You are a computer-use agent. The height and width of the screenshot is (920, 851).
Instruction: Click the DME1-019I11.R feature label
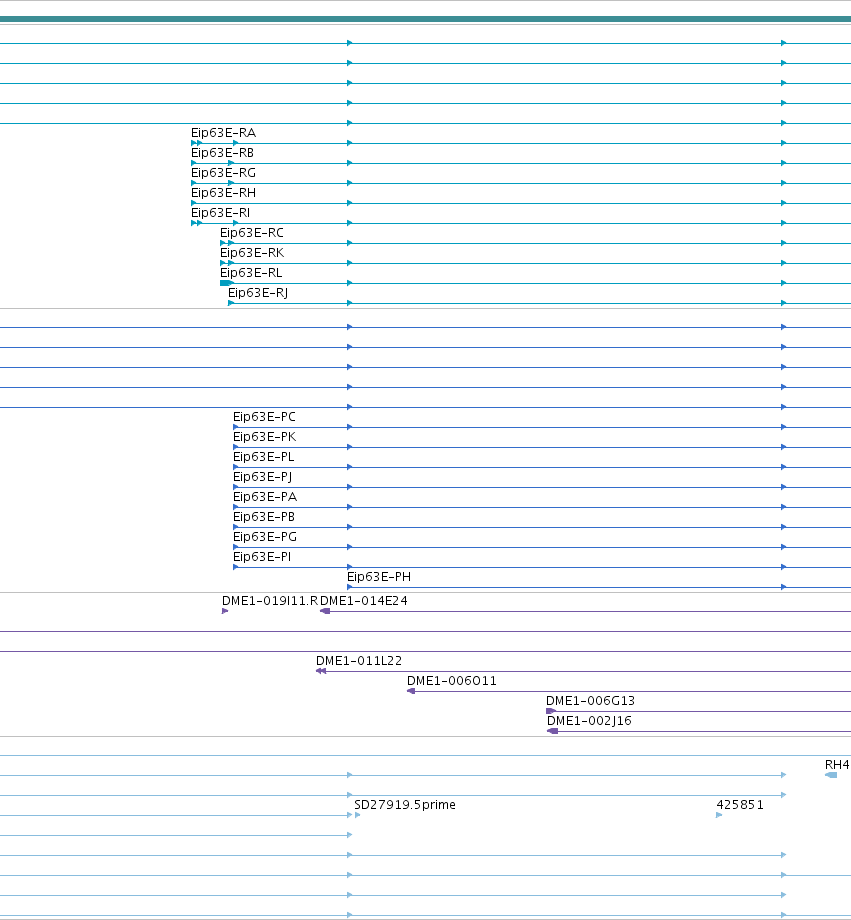coord(270,601)
